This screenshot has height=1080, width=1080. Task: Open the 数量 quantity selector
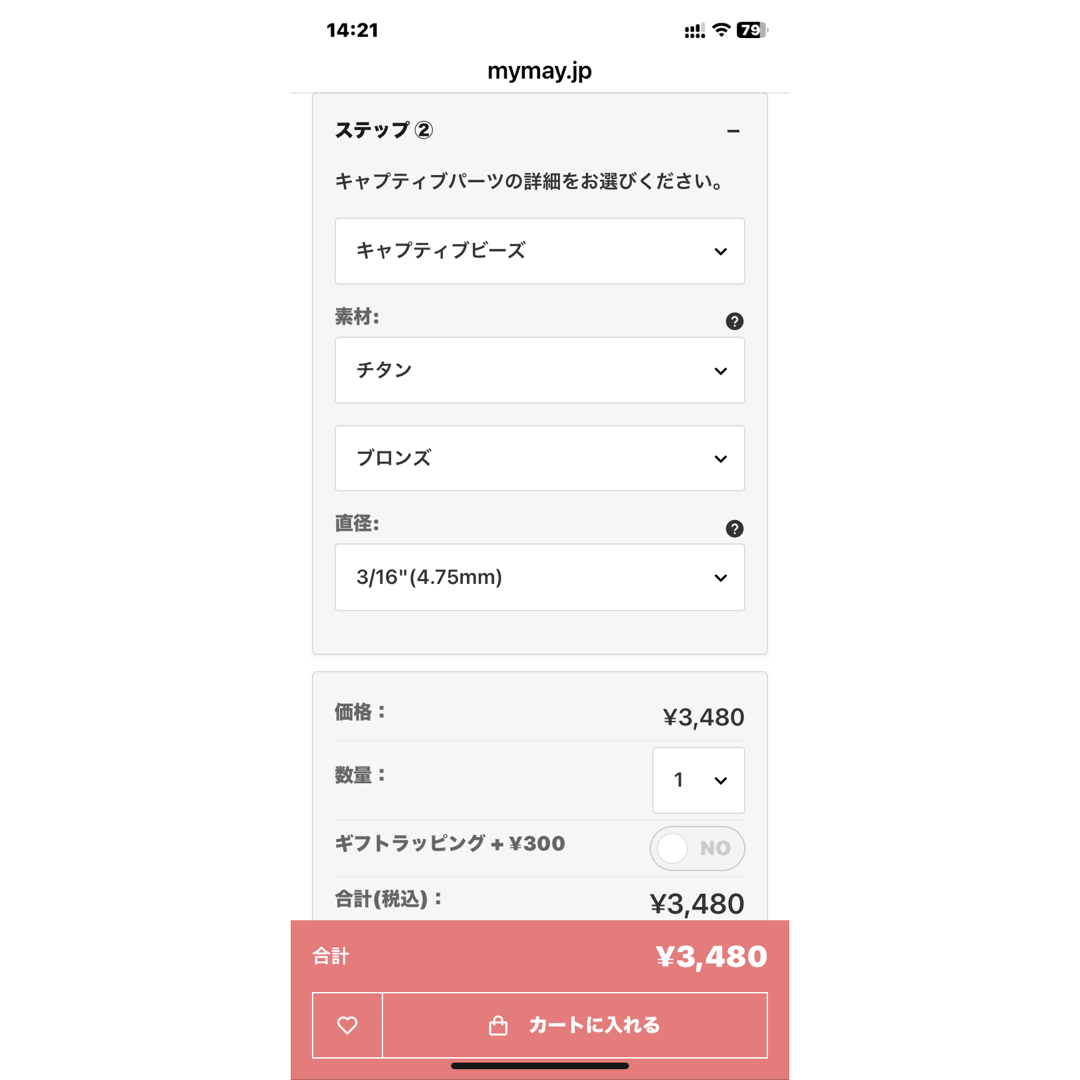pyautogui.click(x=698, y=780)
